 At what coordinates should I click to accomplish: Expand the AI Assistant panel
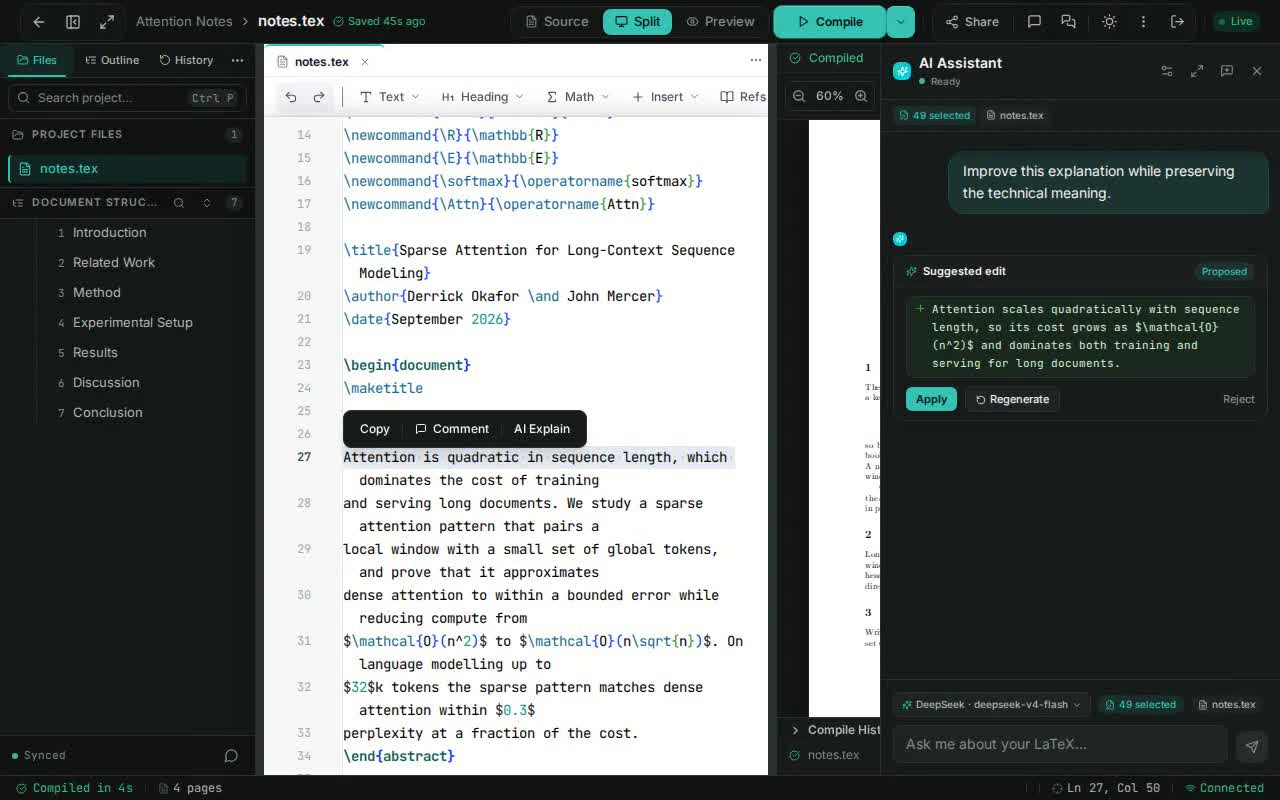1197,71
